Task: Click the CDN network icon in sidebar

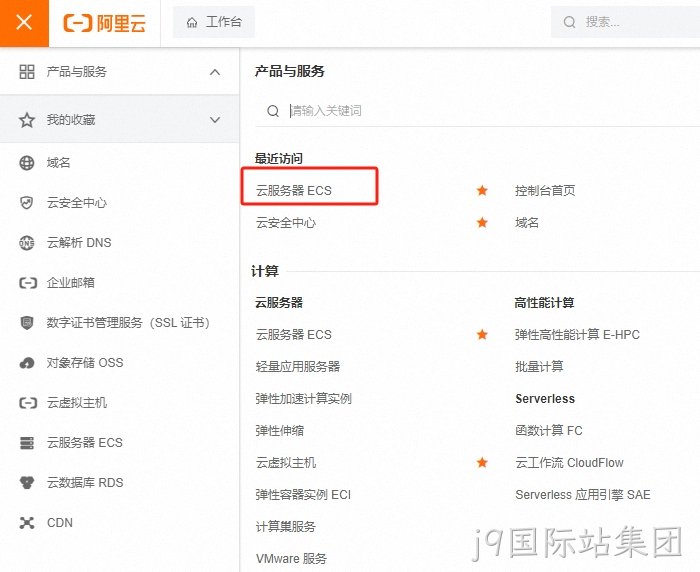Action: coord(27,523)
